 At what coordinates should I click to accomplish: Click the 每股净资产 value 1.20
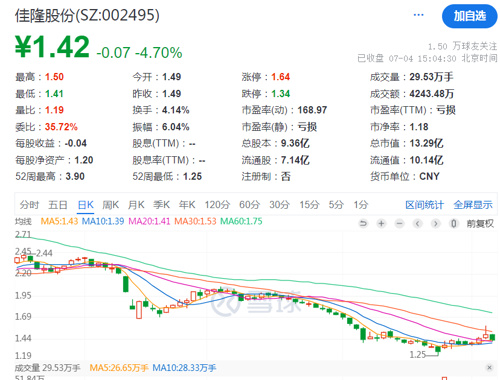click(x=84, y=160)
